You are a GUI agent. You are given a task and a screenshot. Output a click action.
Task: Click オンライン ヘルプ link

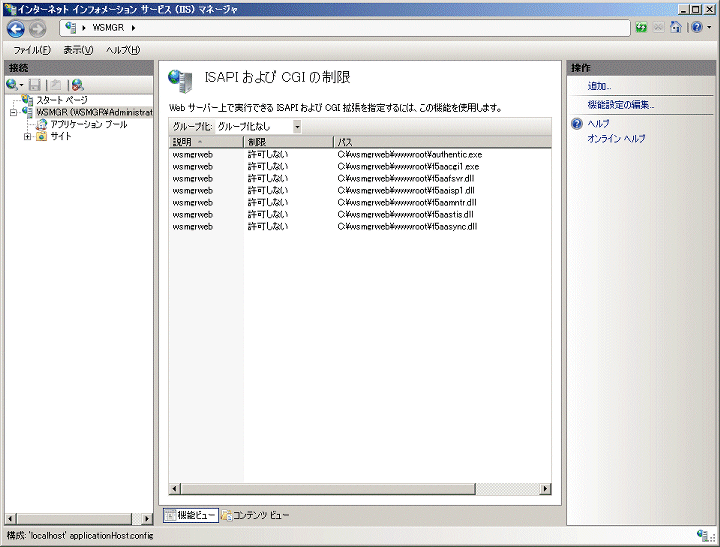pos(616,138)
